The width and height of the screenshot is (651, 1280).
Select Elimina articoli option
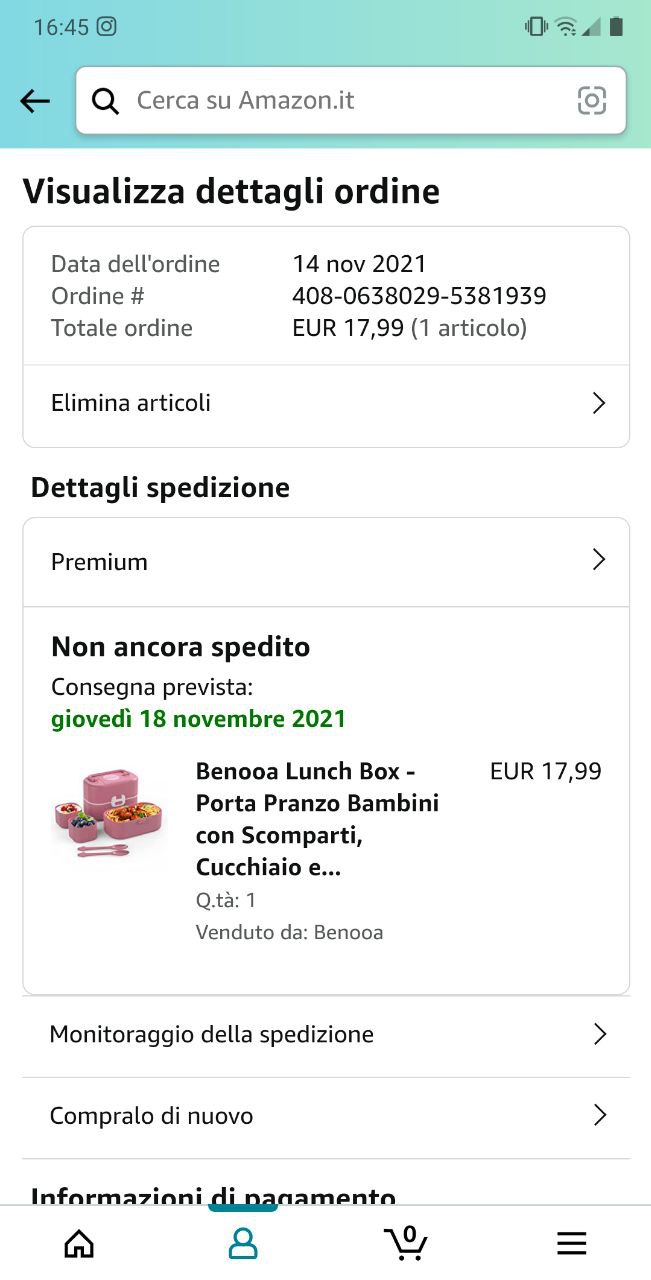pyautogui.click(x=131, y=403)
